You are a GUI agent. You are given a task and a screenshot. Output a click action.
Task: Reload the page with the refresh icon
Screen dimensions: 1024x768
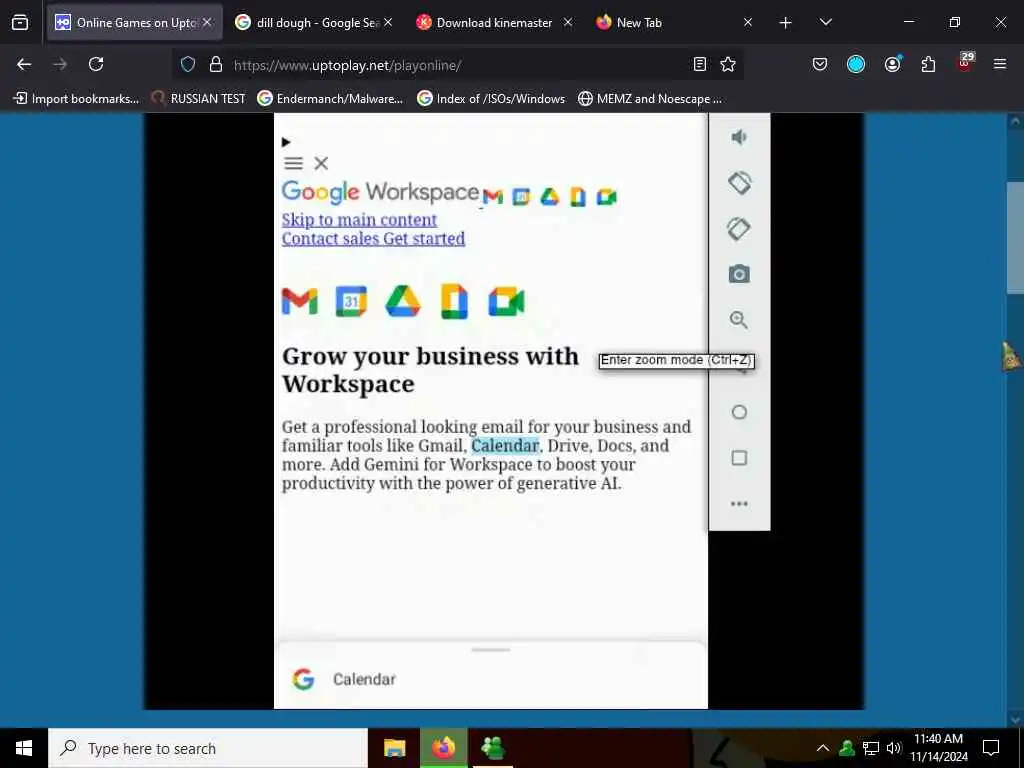pyautogui.click(x=96, y=64)
